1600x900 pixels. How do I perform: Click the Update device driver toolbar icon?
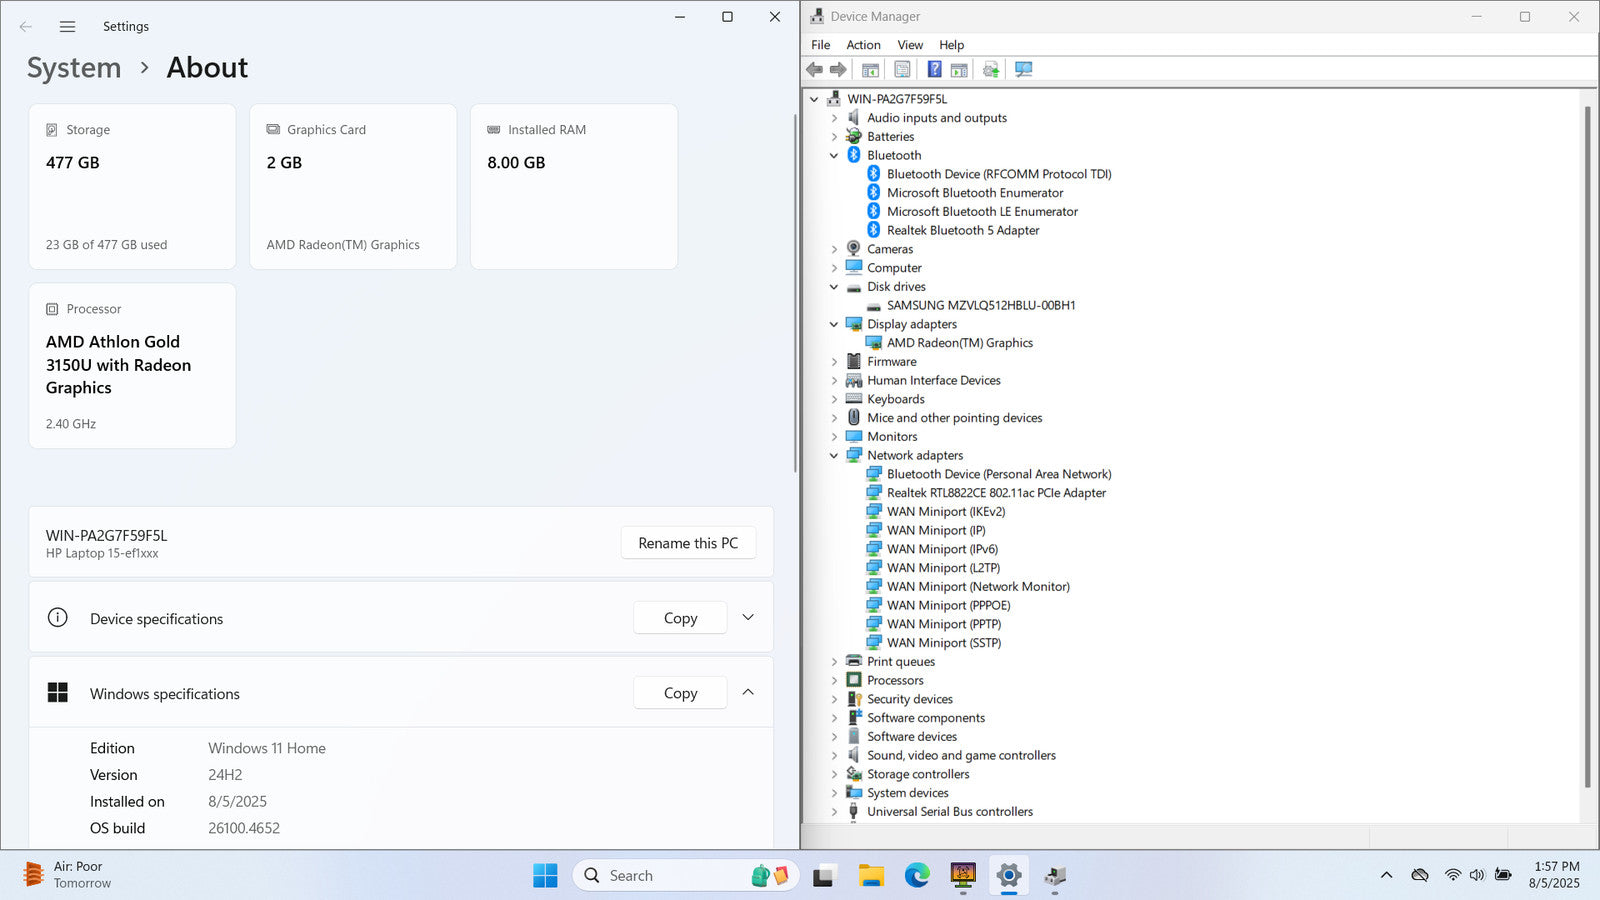(x=991, y=69)
